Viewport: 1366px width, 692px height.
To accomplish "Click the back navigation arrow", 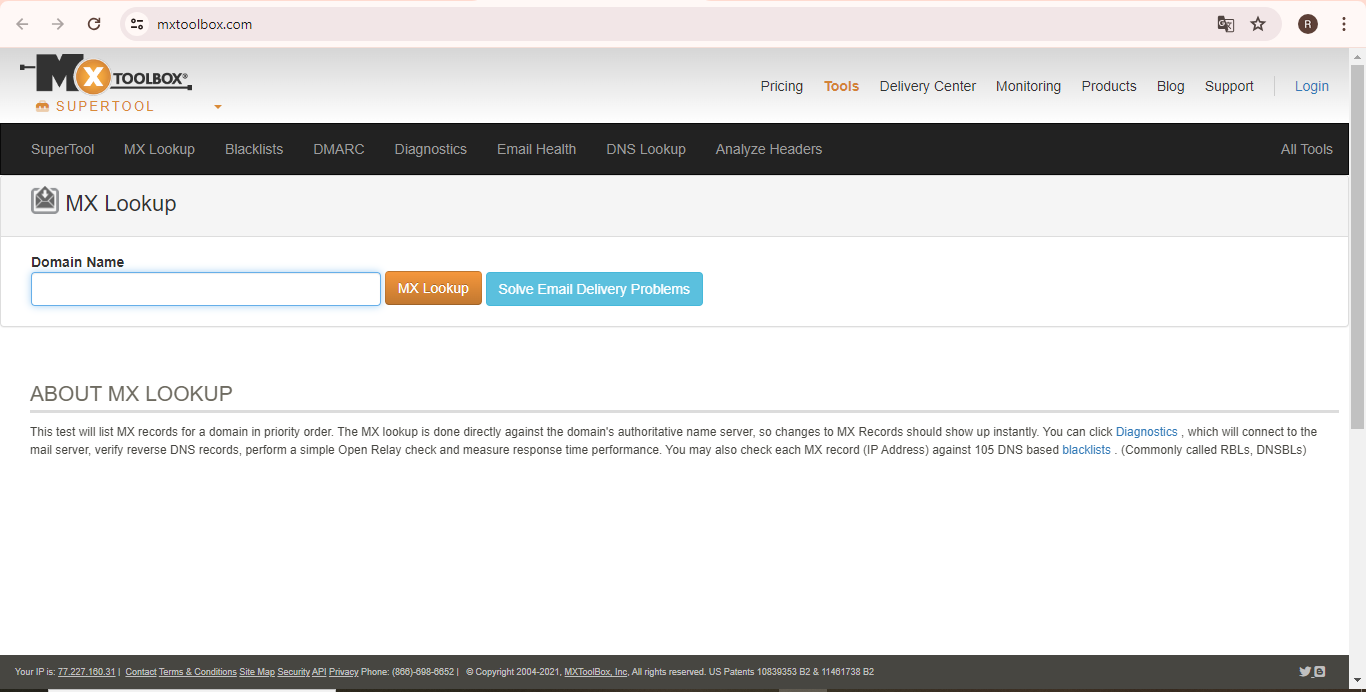I will [22, 24].
